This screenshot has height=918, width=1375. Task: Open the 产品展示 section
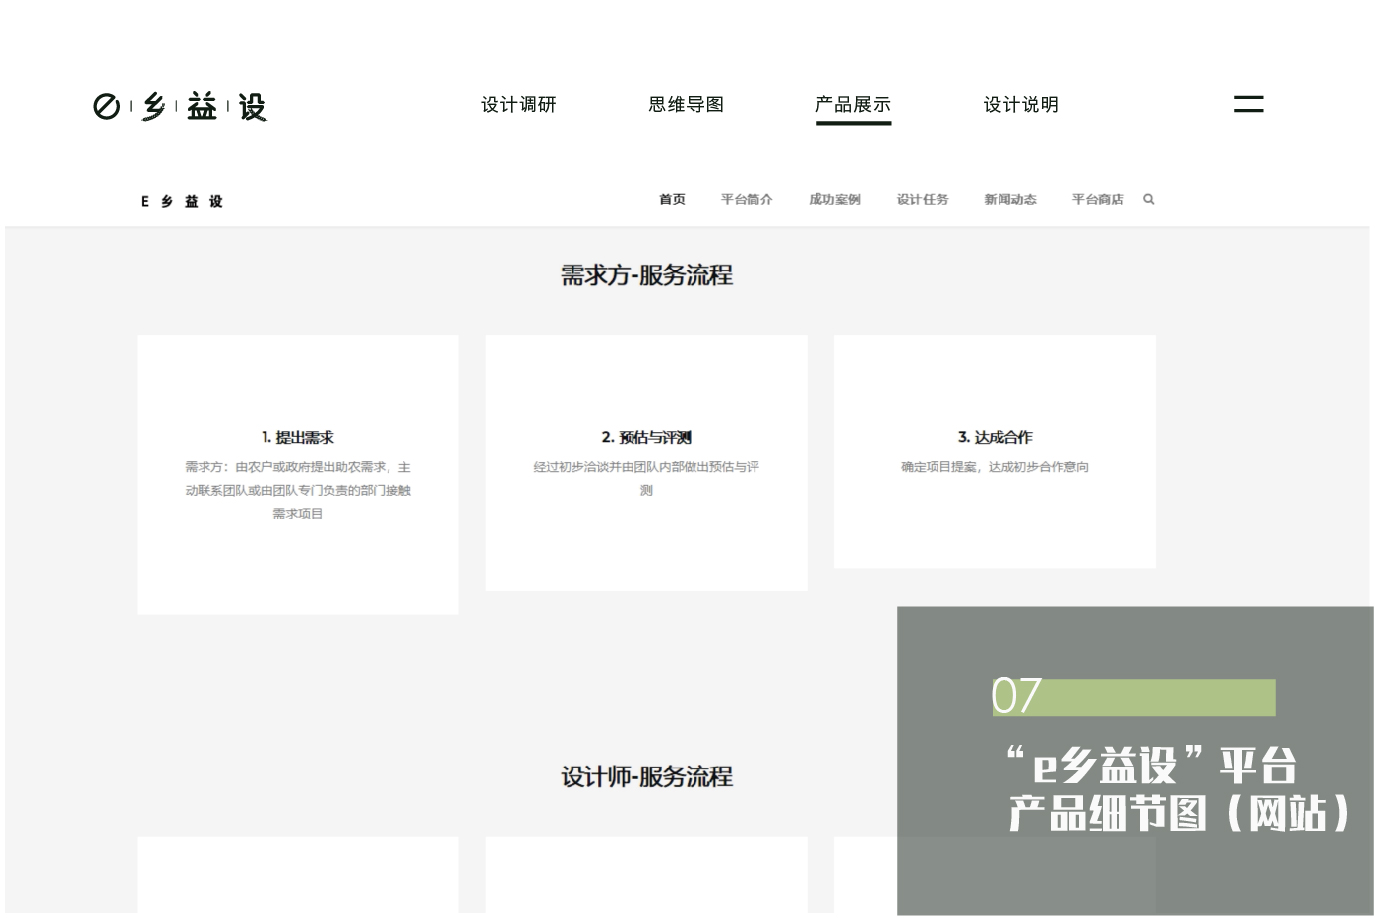coord(853,104)
